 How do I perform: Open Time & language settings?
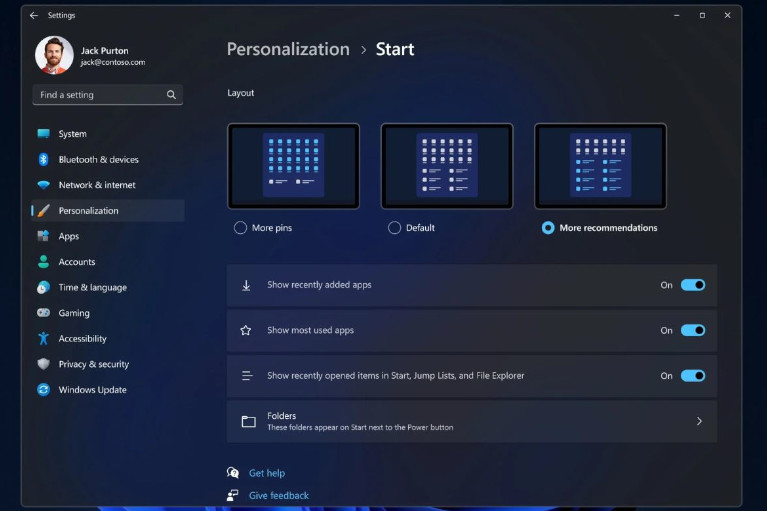coord(108,288)
